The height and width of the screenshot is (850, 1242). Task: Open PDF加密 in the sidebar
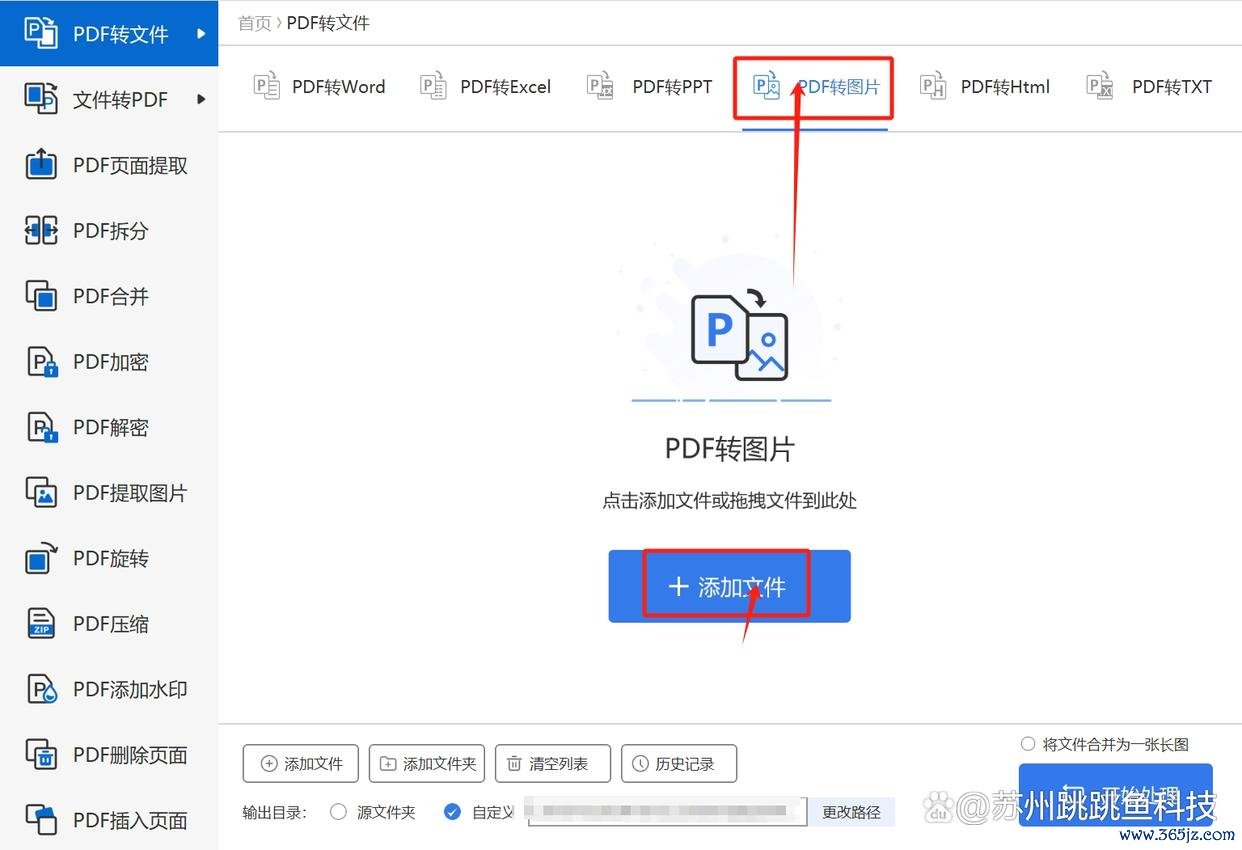109,362
